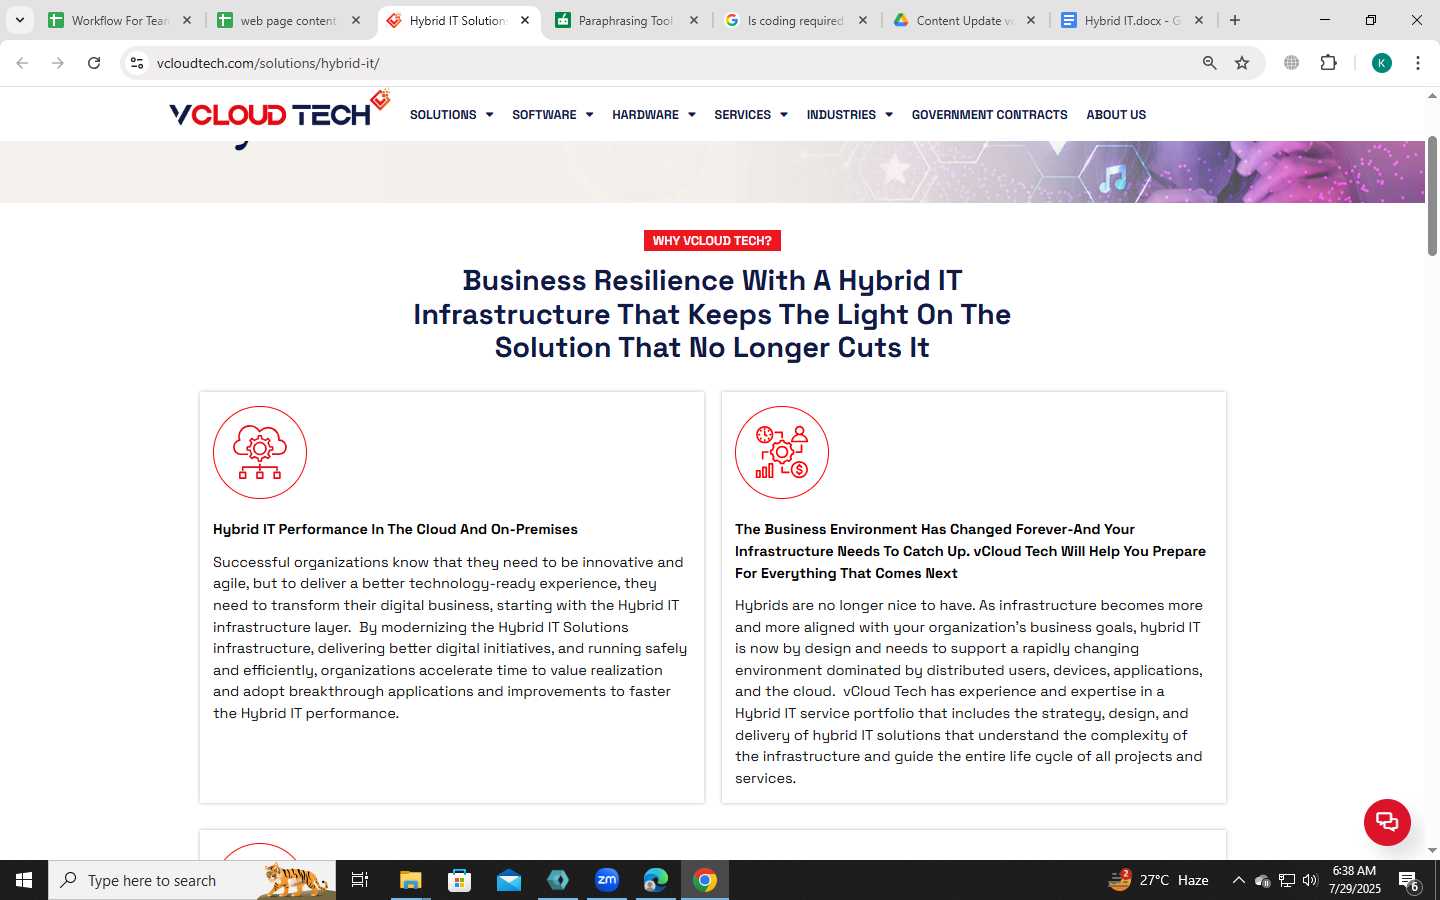The width and height of the screenshot is (1440, 900).
Task: Open a new browser tab
Action: click(1235, 20)
